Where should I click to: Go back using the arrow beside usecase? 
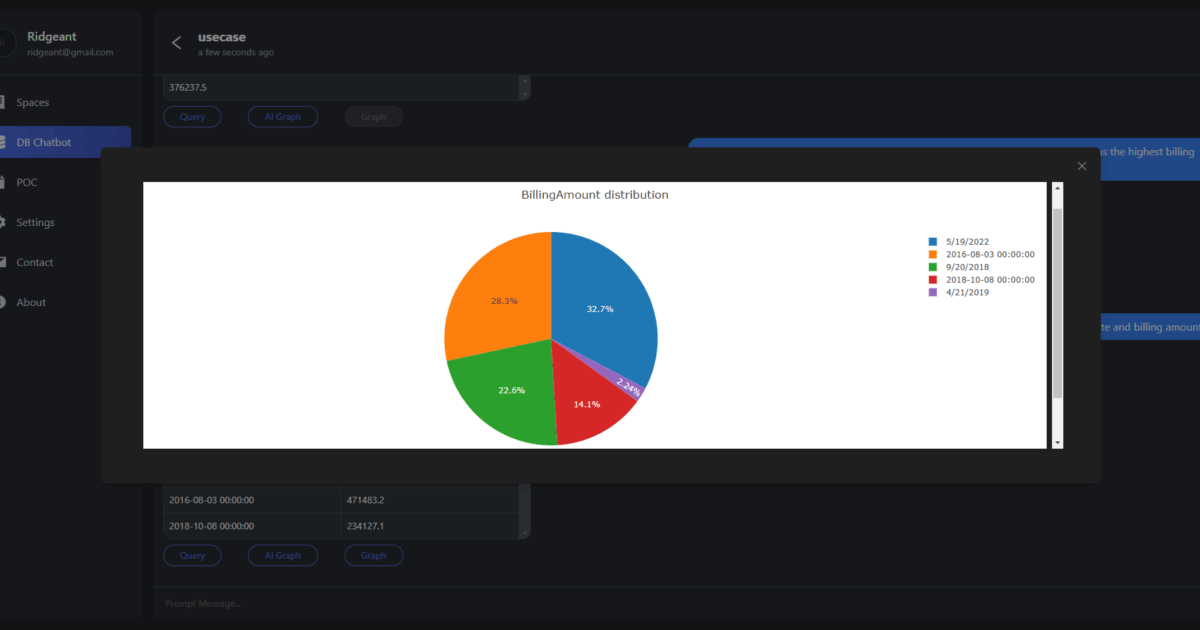[x=177, y=42]
